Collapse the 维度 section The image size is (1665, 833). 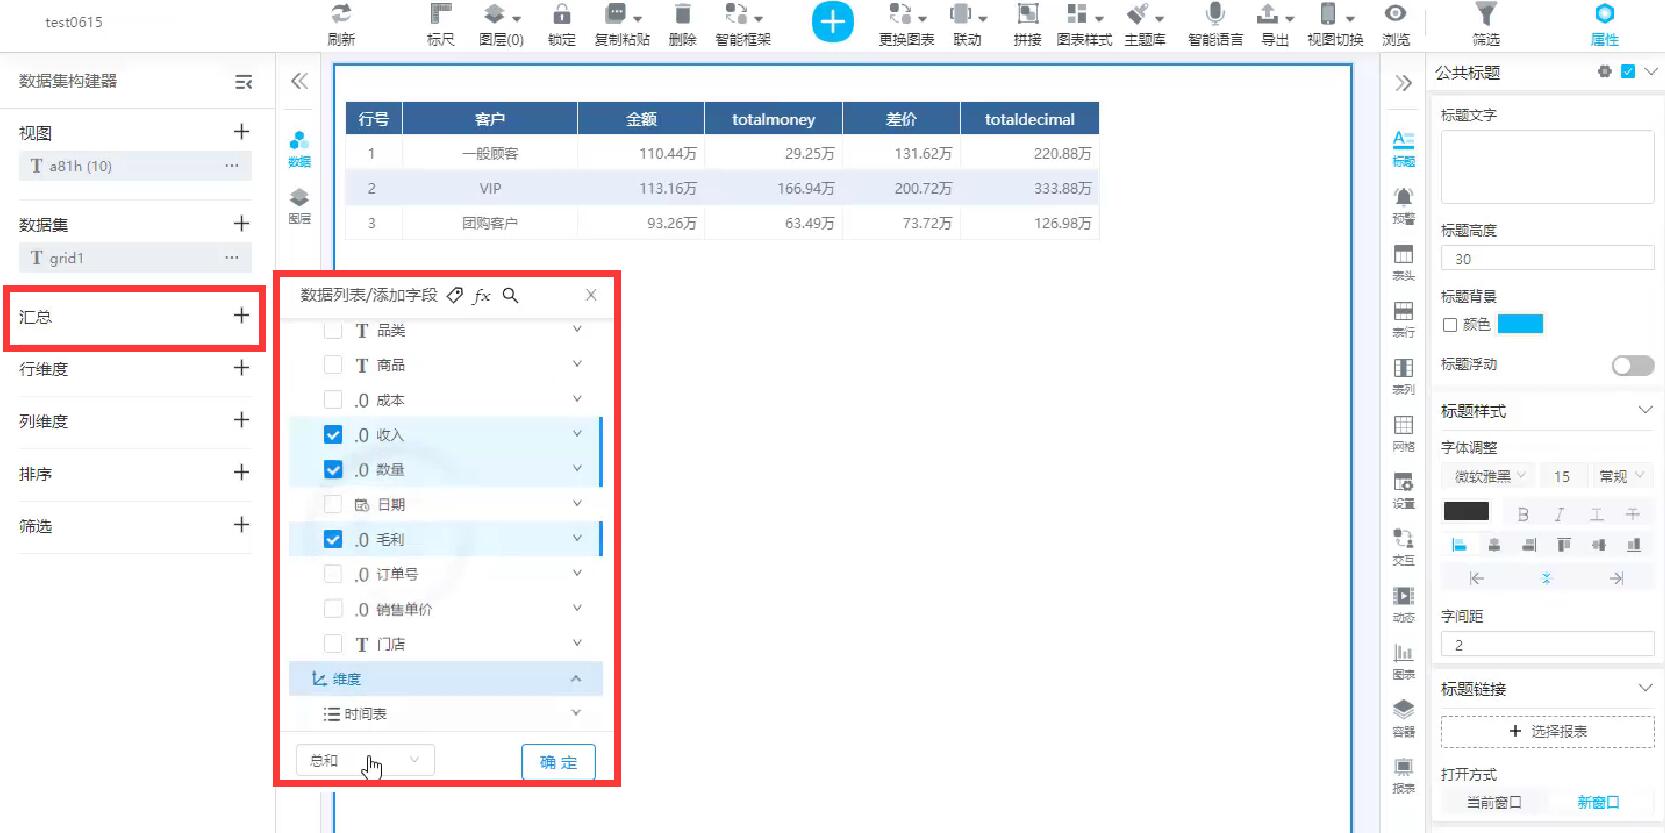576,678
